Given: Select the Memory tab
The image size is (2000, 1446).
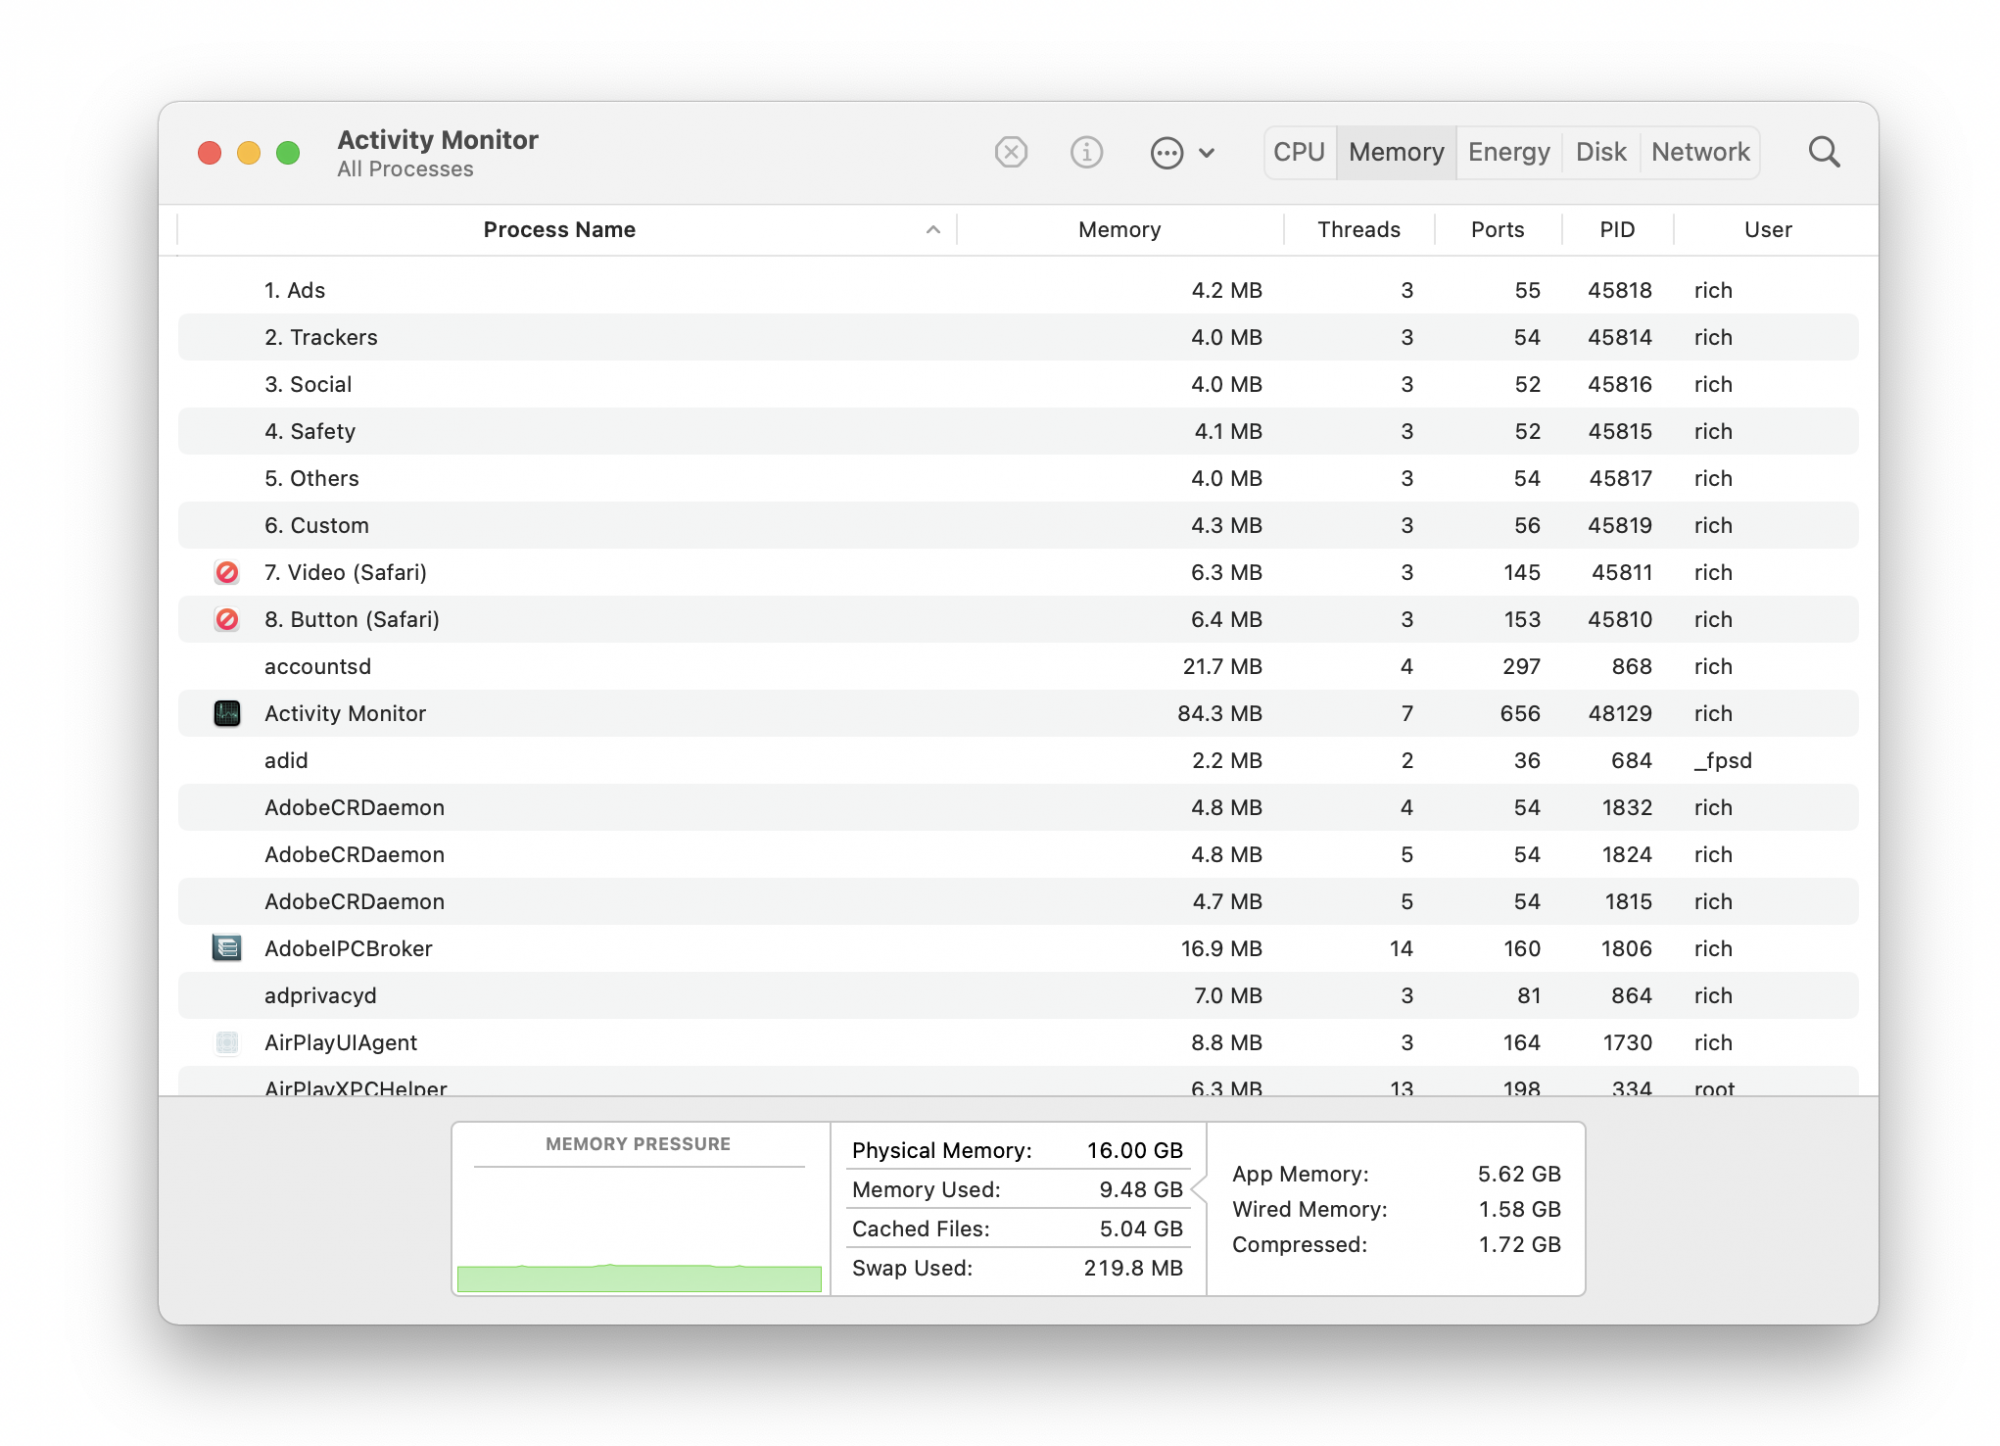Looking at the screenshot, I should coord(1396,152).
